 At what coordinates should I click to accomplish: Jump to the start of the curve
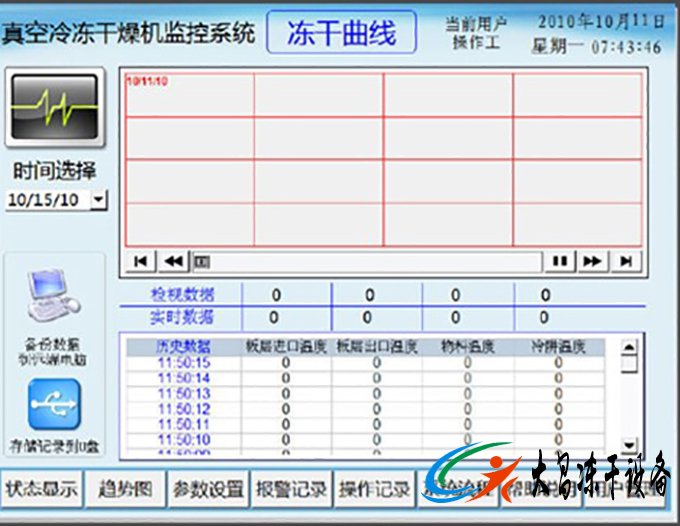[140, 261]
